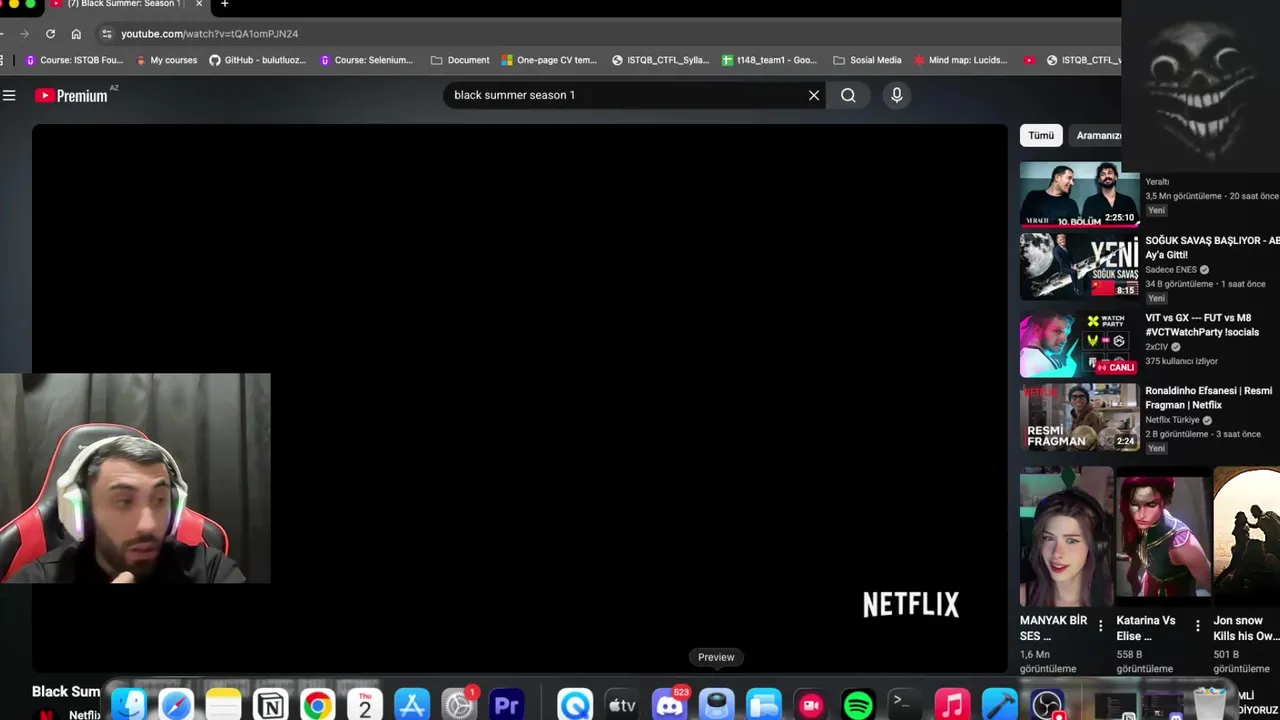Open t148_team1 - Goo... sheet bookmark

(x=770, y=60)
